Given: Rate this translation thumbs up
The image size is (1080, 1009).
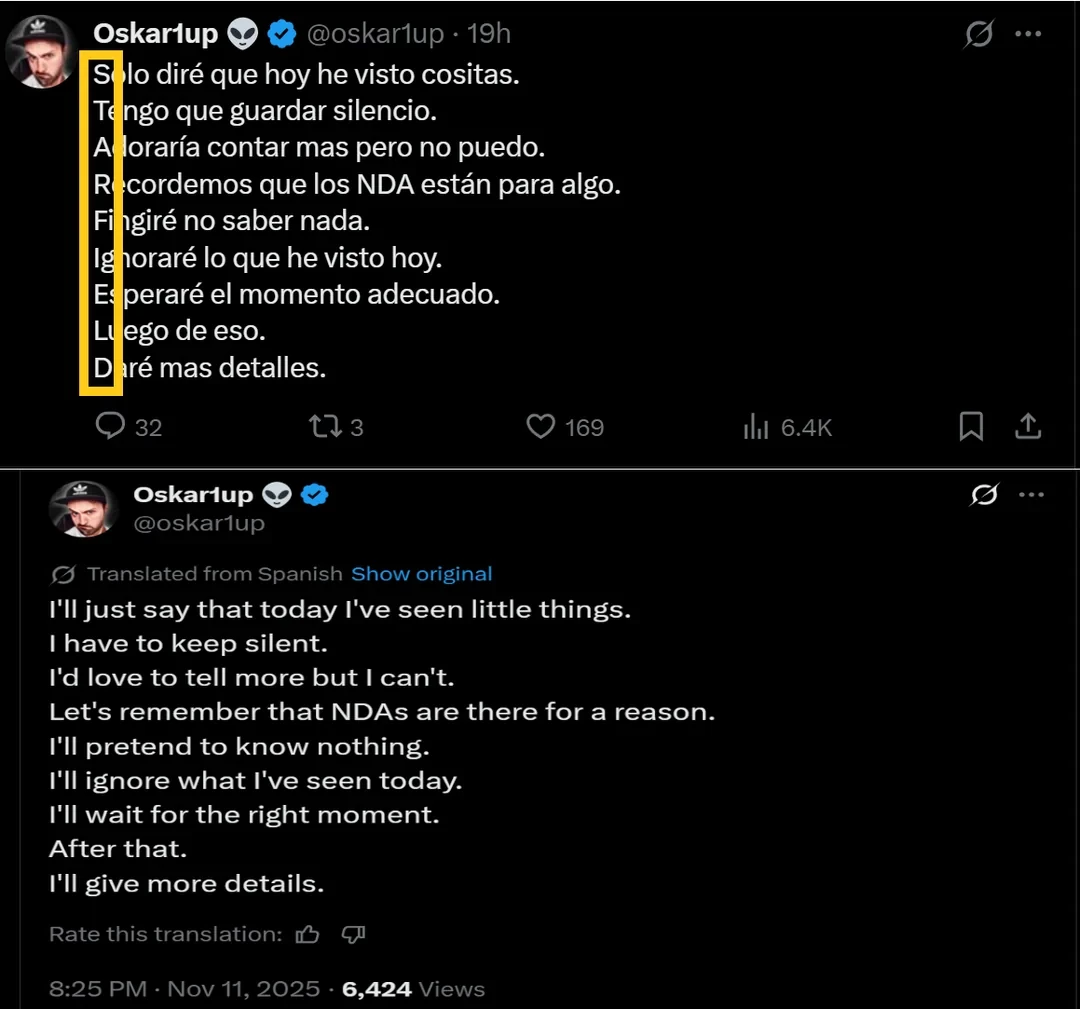Looking at the screenshot, I should click(308, 934).
